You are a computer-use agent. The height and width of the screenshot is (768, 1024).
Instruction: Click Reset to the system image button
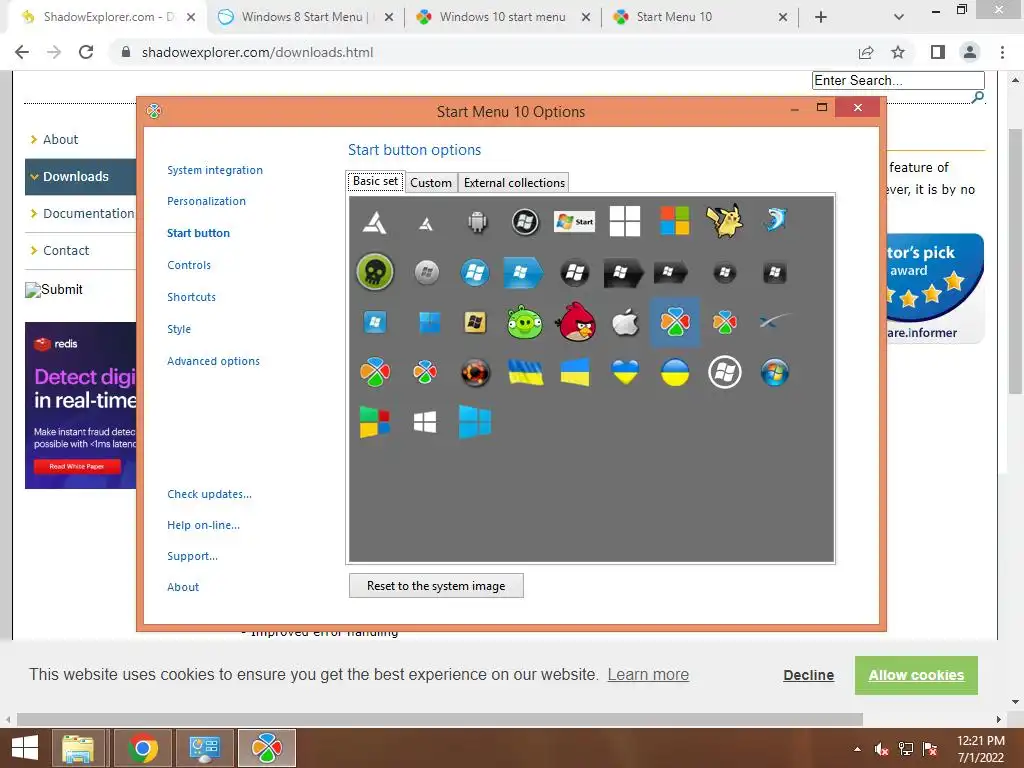click(x=436, y=586)
